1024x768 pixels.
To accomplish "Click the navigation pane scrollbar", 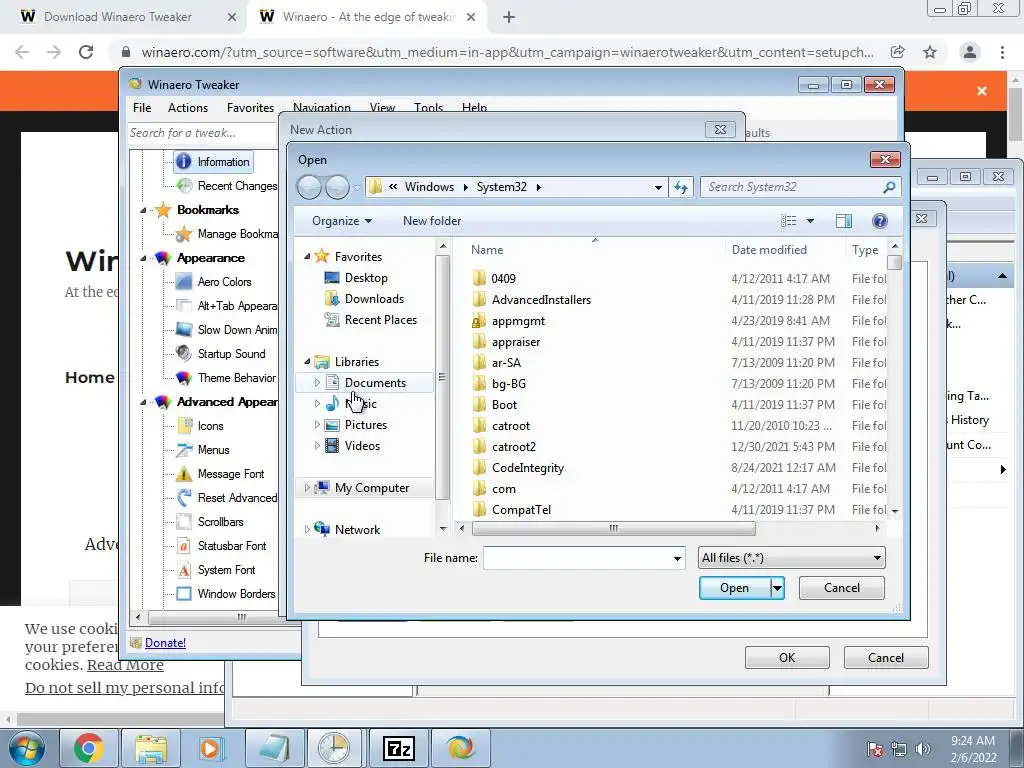I will (x=442, y=376).
